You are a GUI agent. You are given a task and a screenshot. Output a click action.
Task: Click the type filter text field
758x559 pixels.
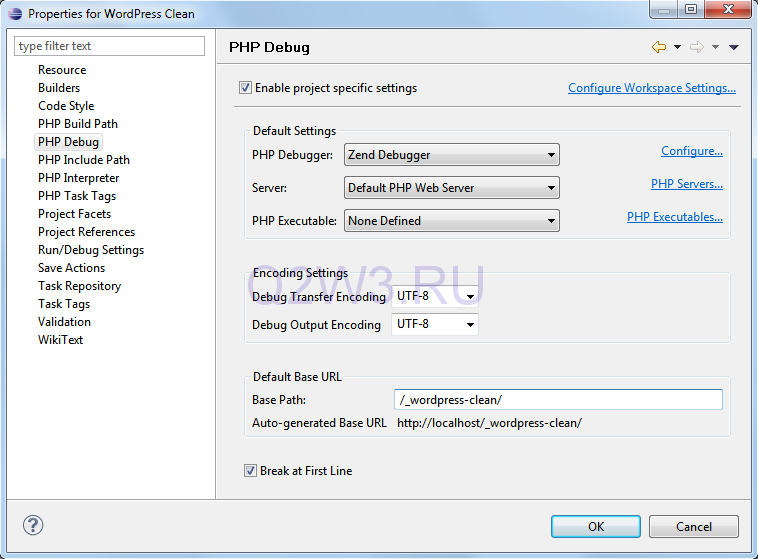109,46
